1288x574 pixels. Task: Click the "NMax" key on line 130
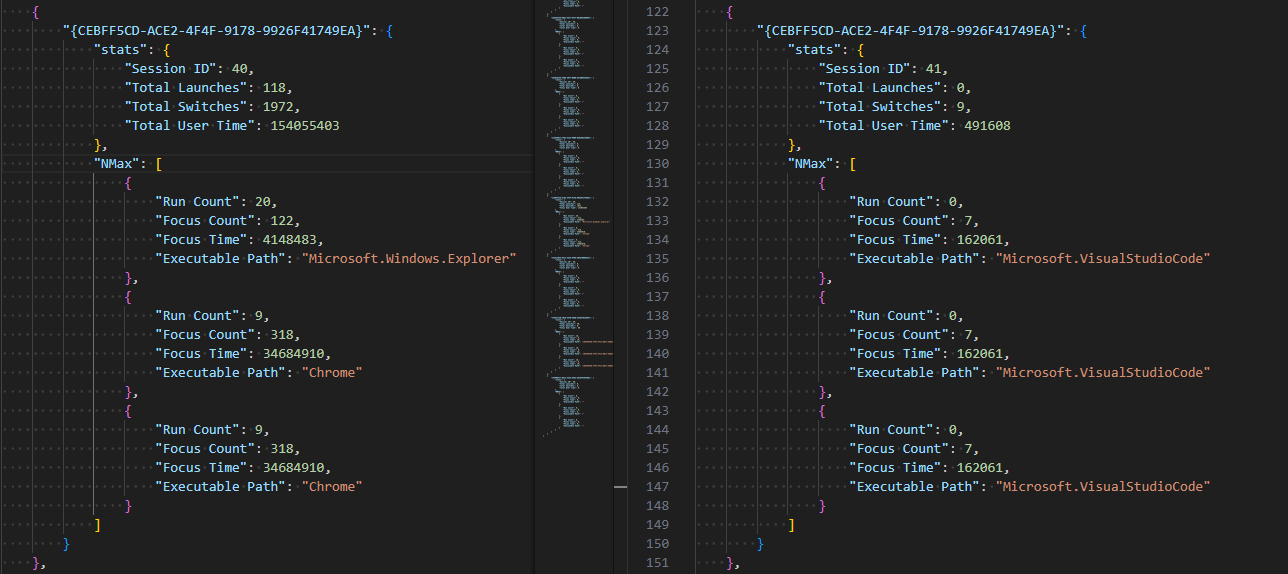click(x=813, y=164)
